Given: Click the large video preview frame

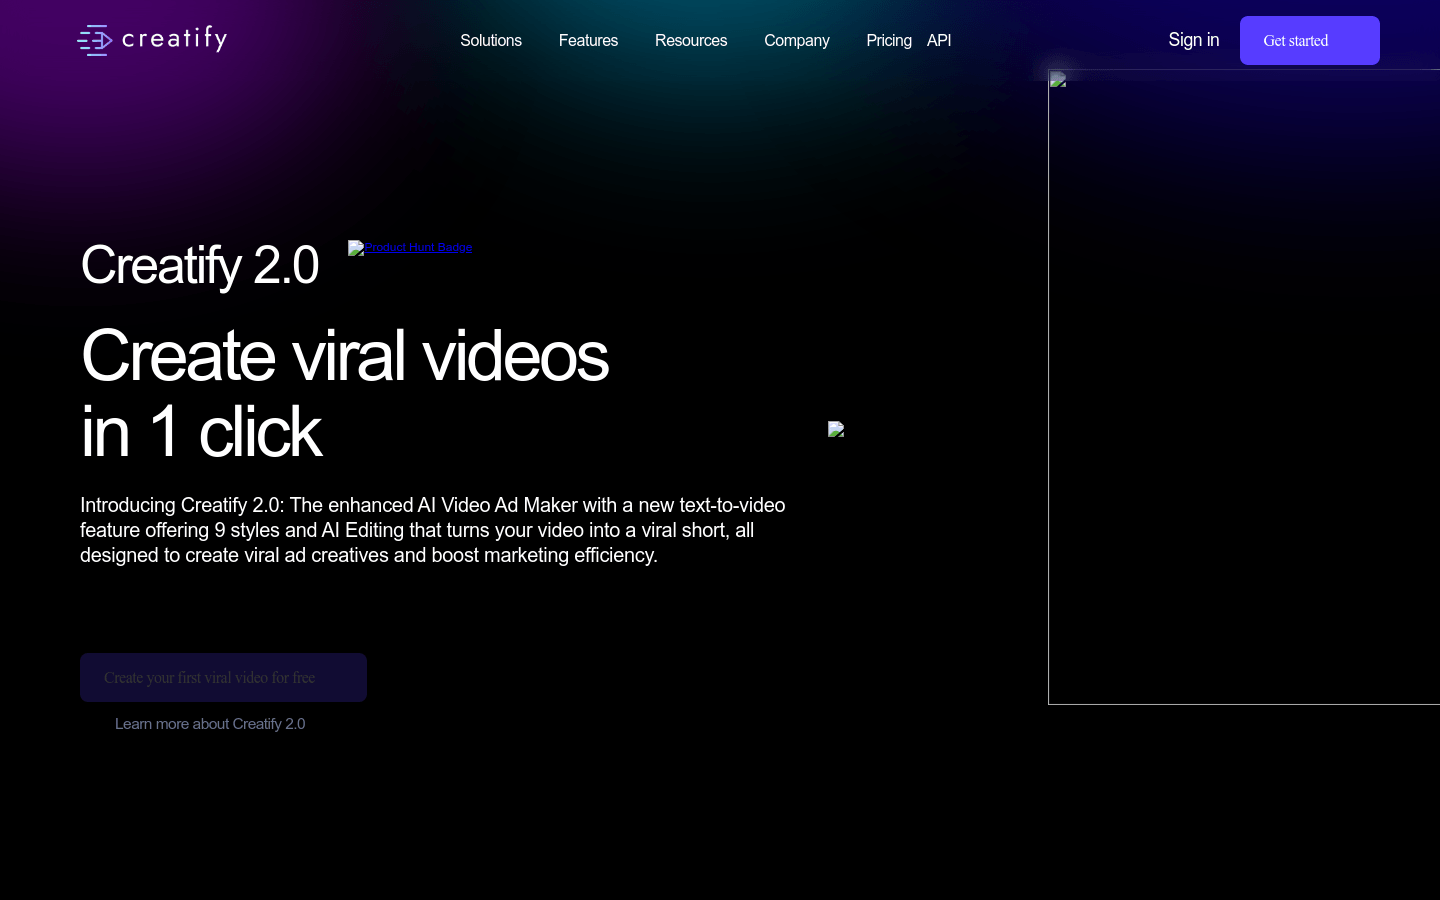Looking at the screenshot, I should 1244,387.
